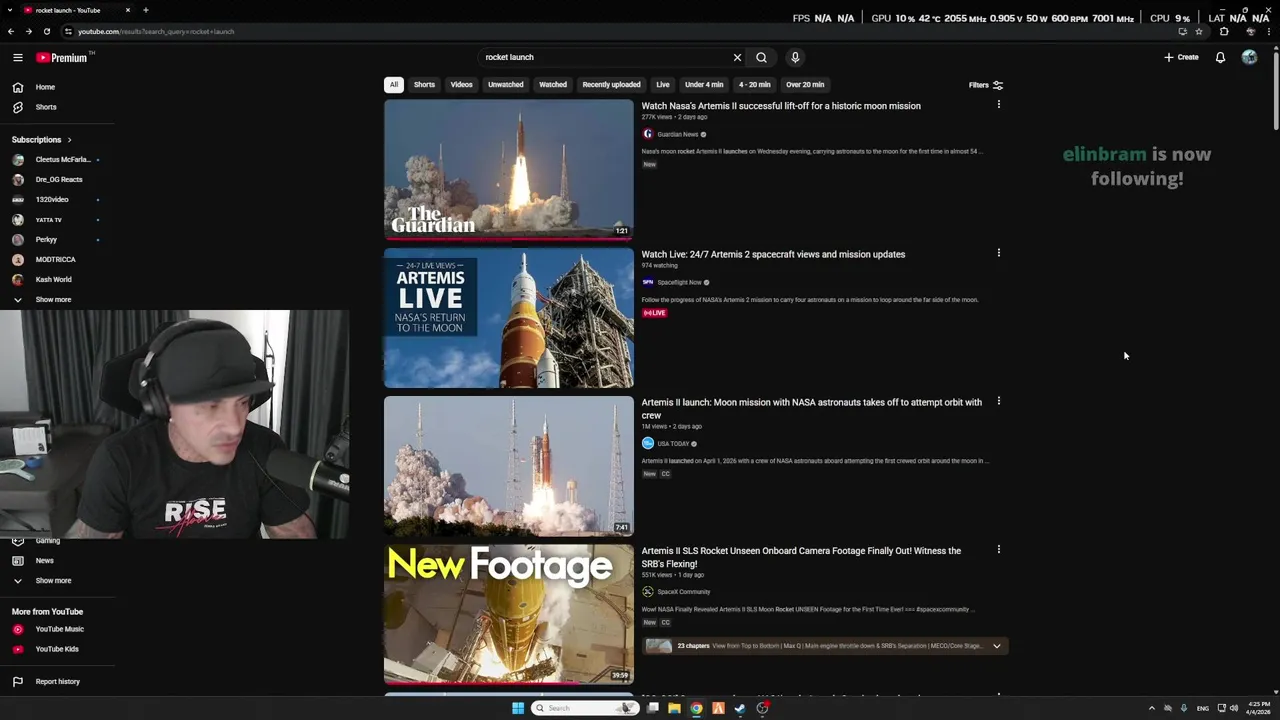Open Watch Live 24/7 Artemis 2 title

pos(773,254)
